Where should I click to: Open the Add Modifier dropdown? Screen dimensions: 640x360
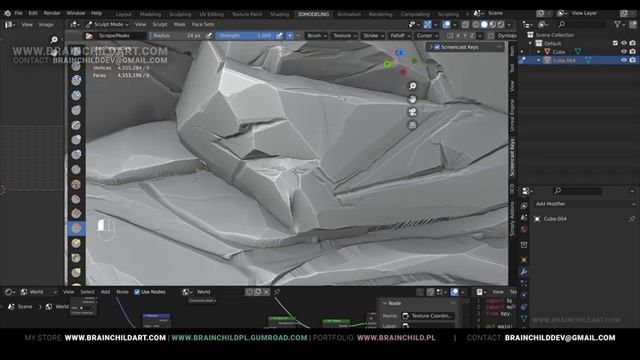[x=585, y=204]
